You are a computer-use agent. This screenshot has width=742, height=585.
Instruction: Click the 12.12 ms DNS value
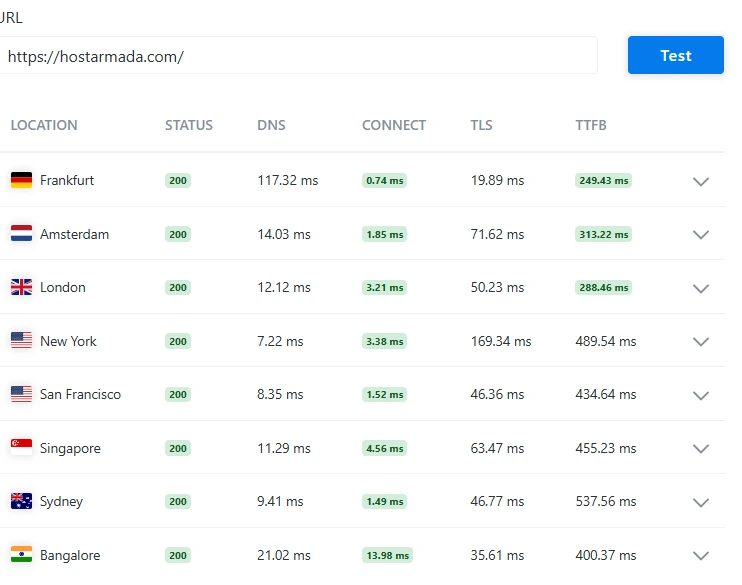coord(284,287)
